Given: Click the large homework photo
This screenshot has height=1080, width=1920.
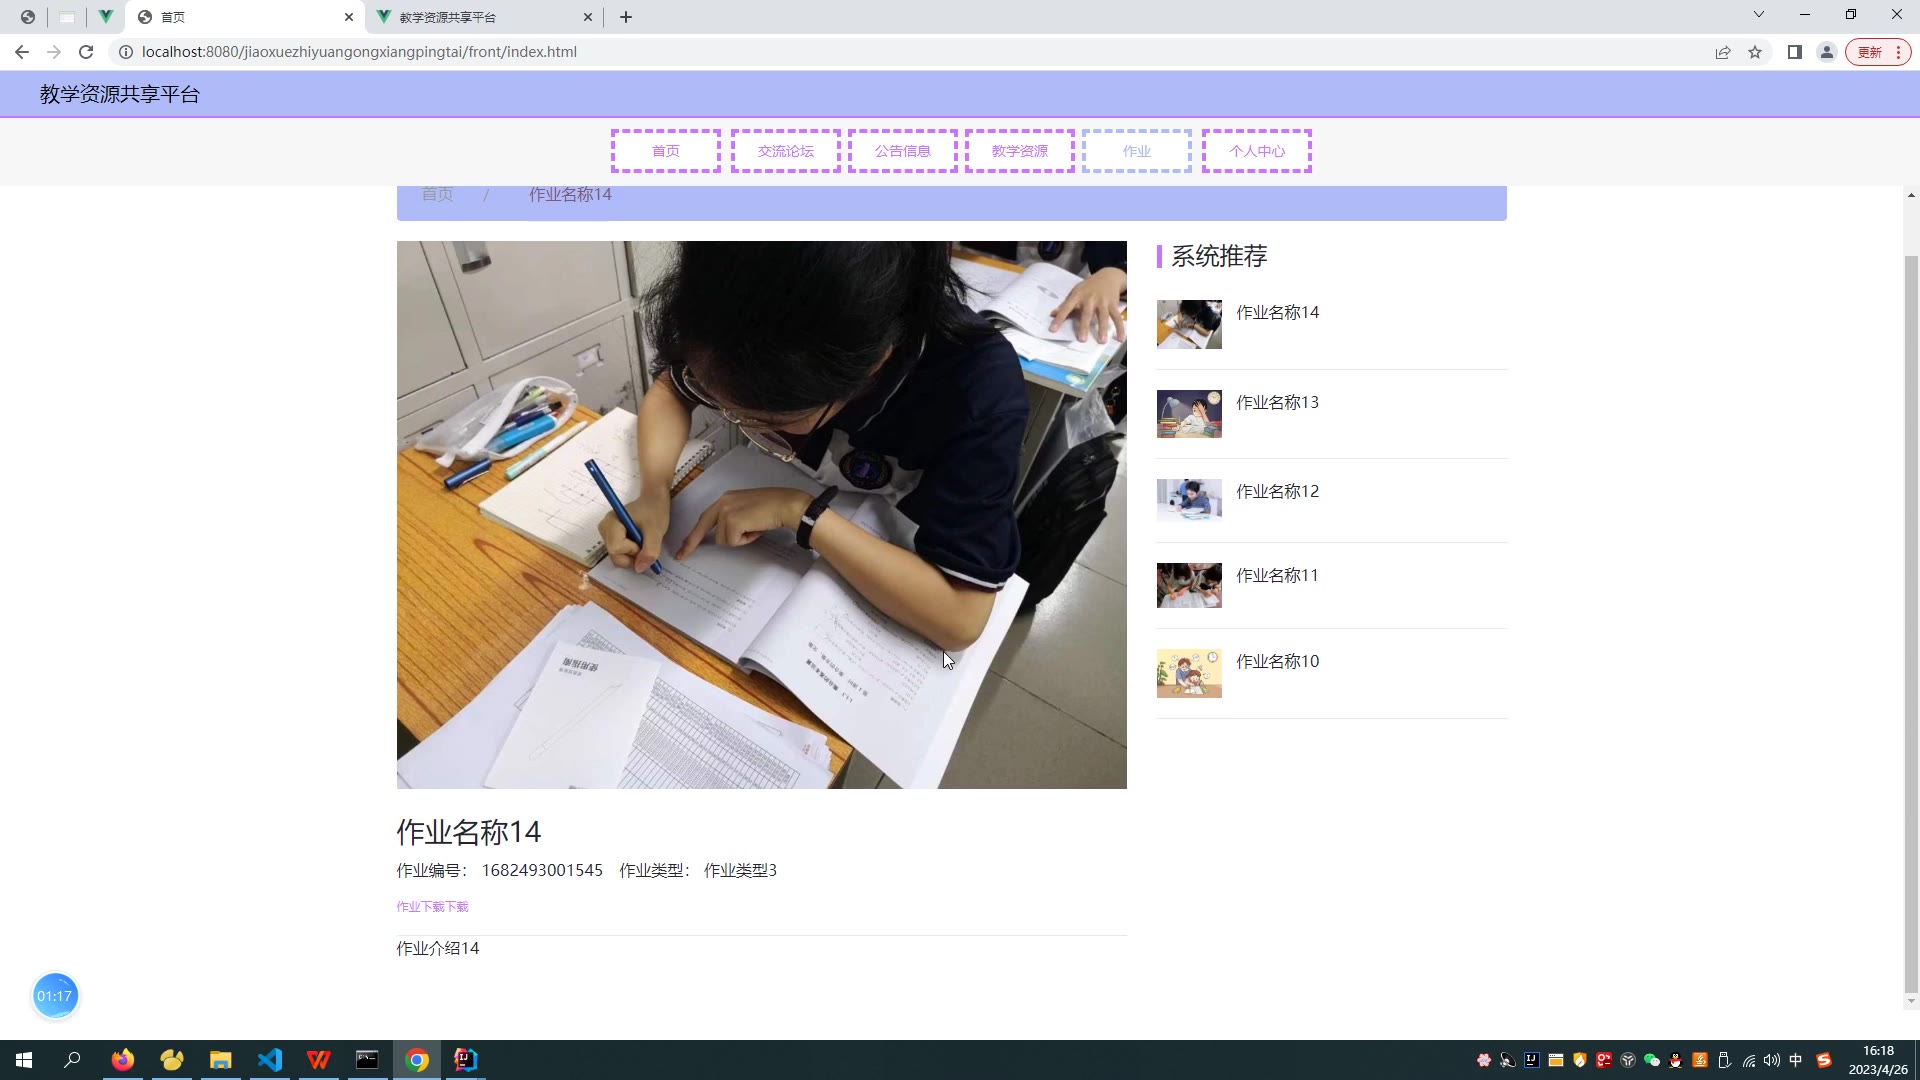Looking at the screenshot, I should point(762,515).
